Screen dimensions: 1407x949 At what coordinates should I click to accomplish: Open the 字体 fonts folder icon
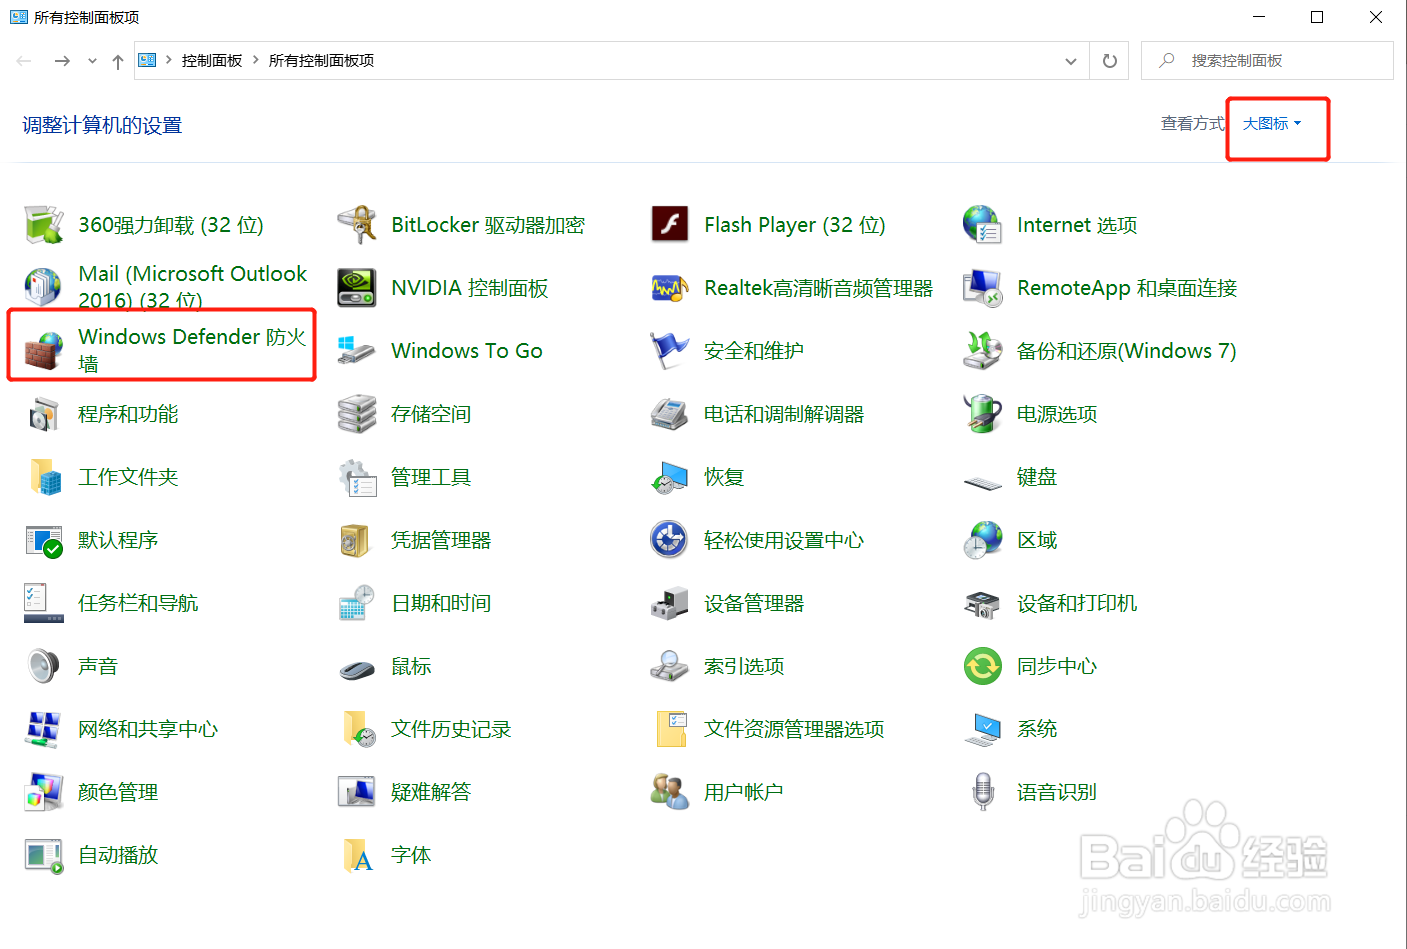tap(358, 855)
